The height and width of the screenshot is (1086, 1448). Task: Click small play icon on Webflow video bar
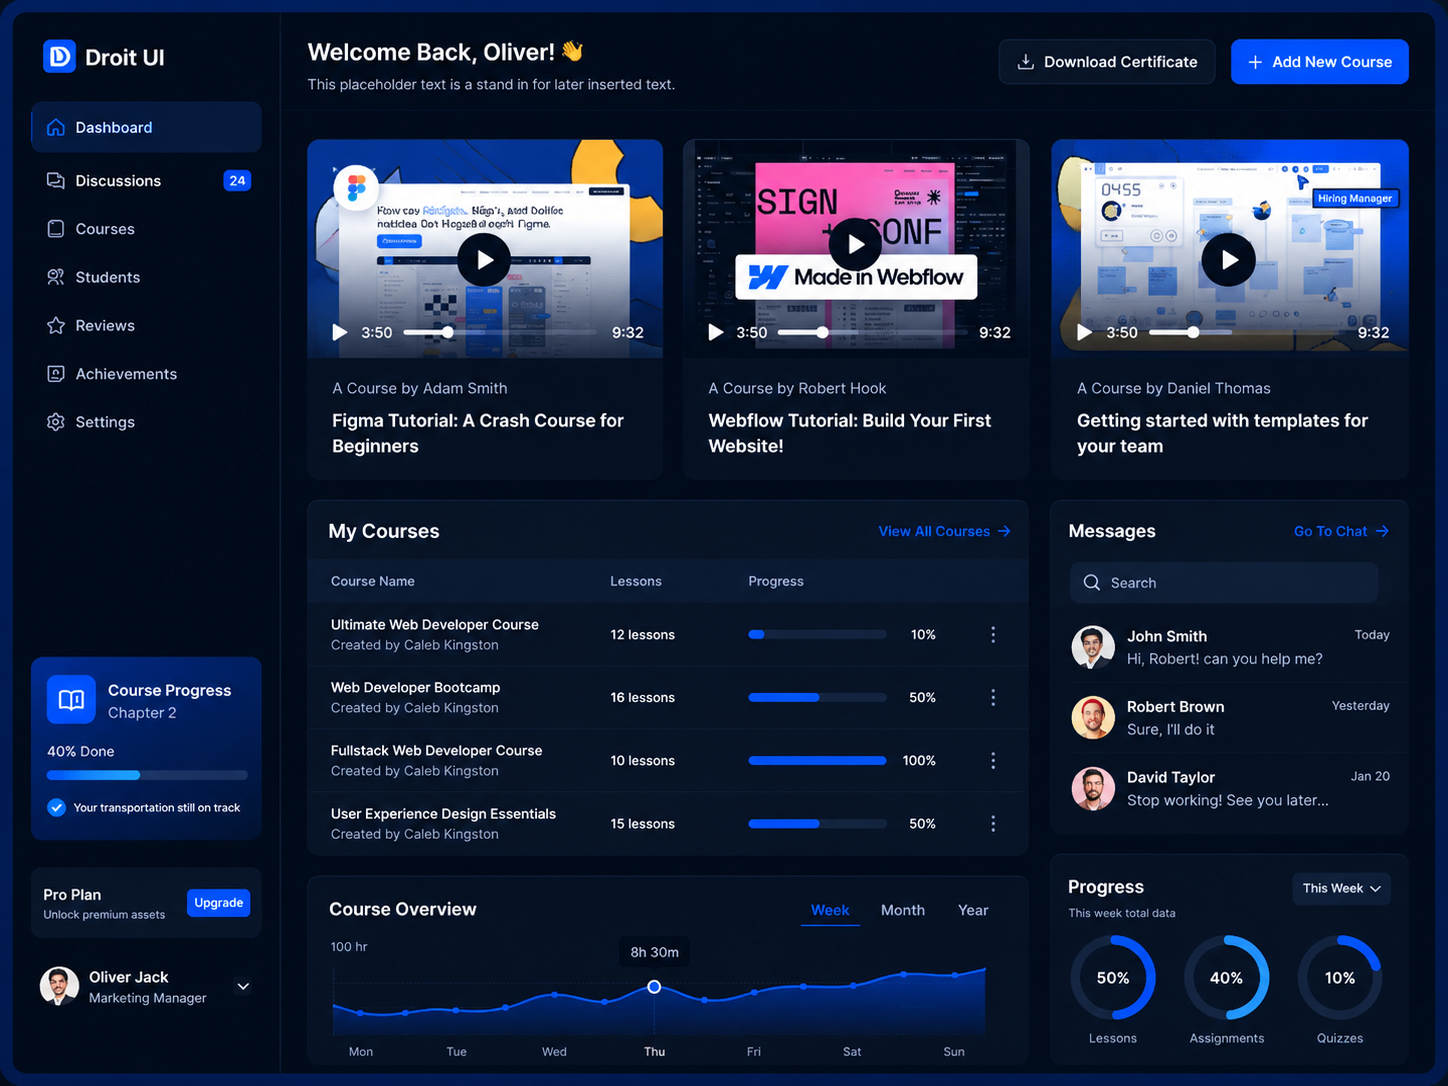coord(715,332)
